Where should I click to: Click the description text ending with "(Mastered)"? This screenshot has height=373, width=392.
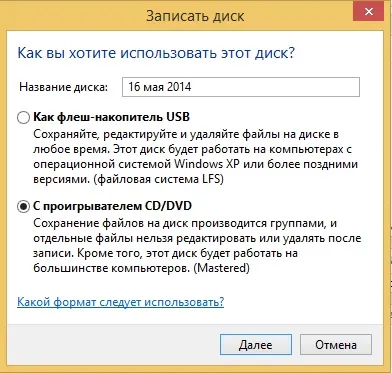point(197,246)
